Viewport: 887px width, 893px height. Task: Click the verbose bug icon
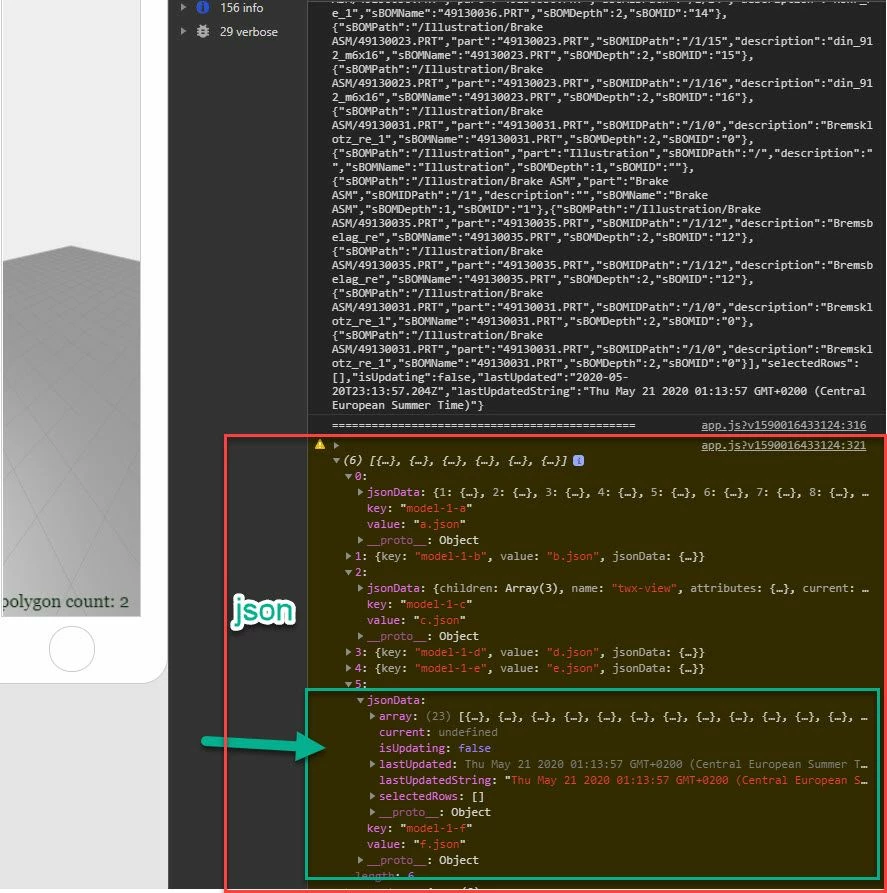click(203, 31)
